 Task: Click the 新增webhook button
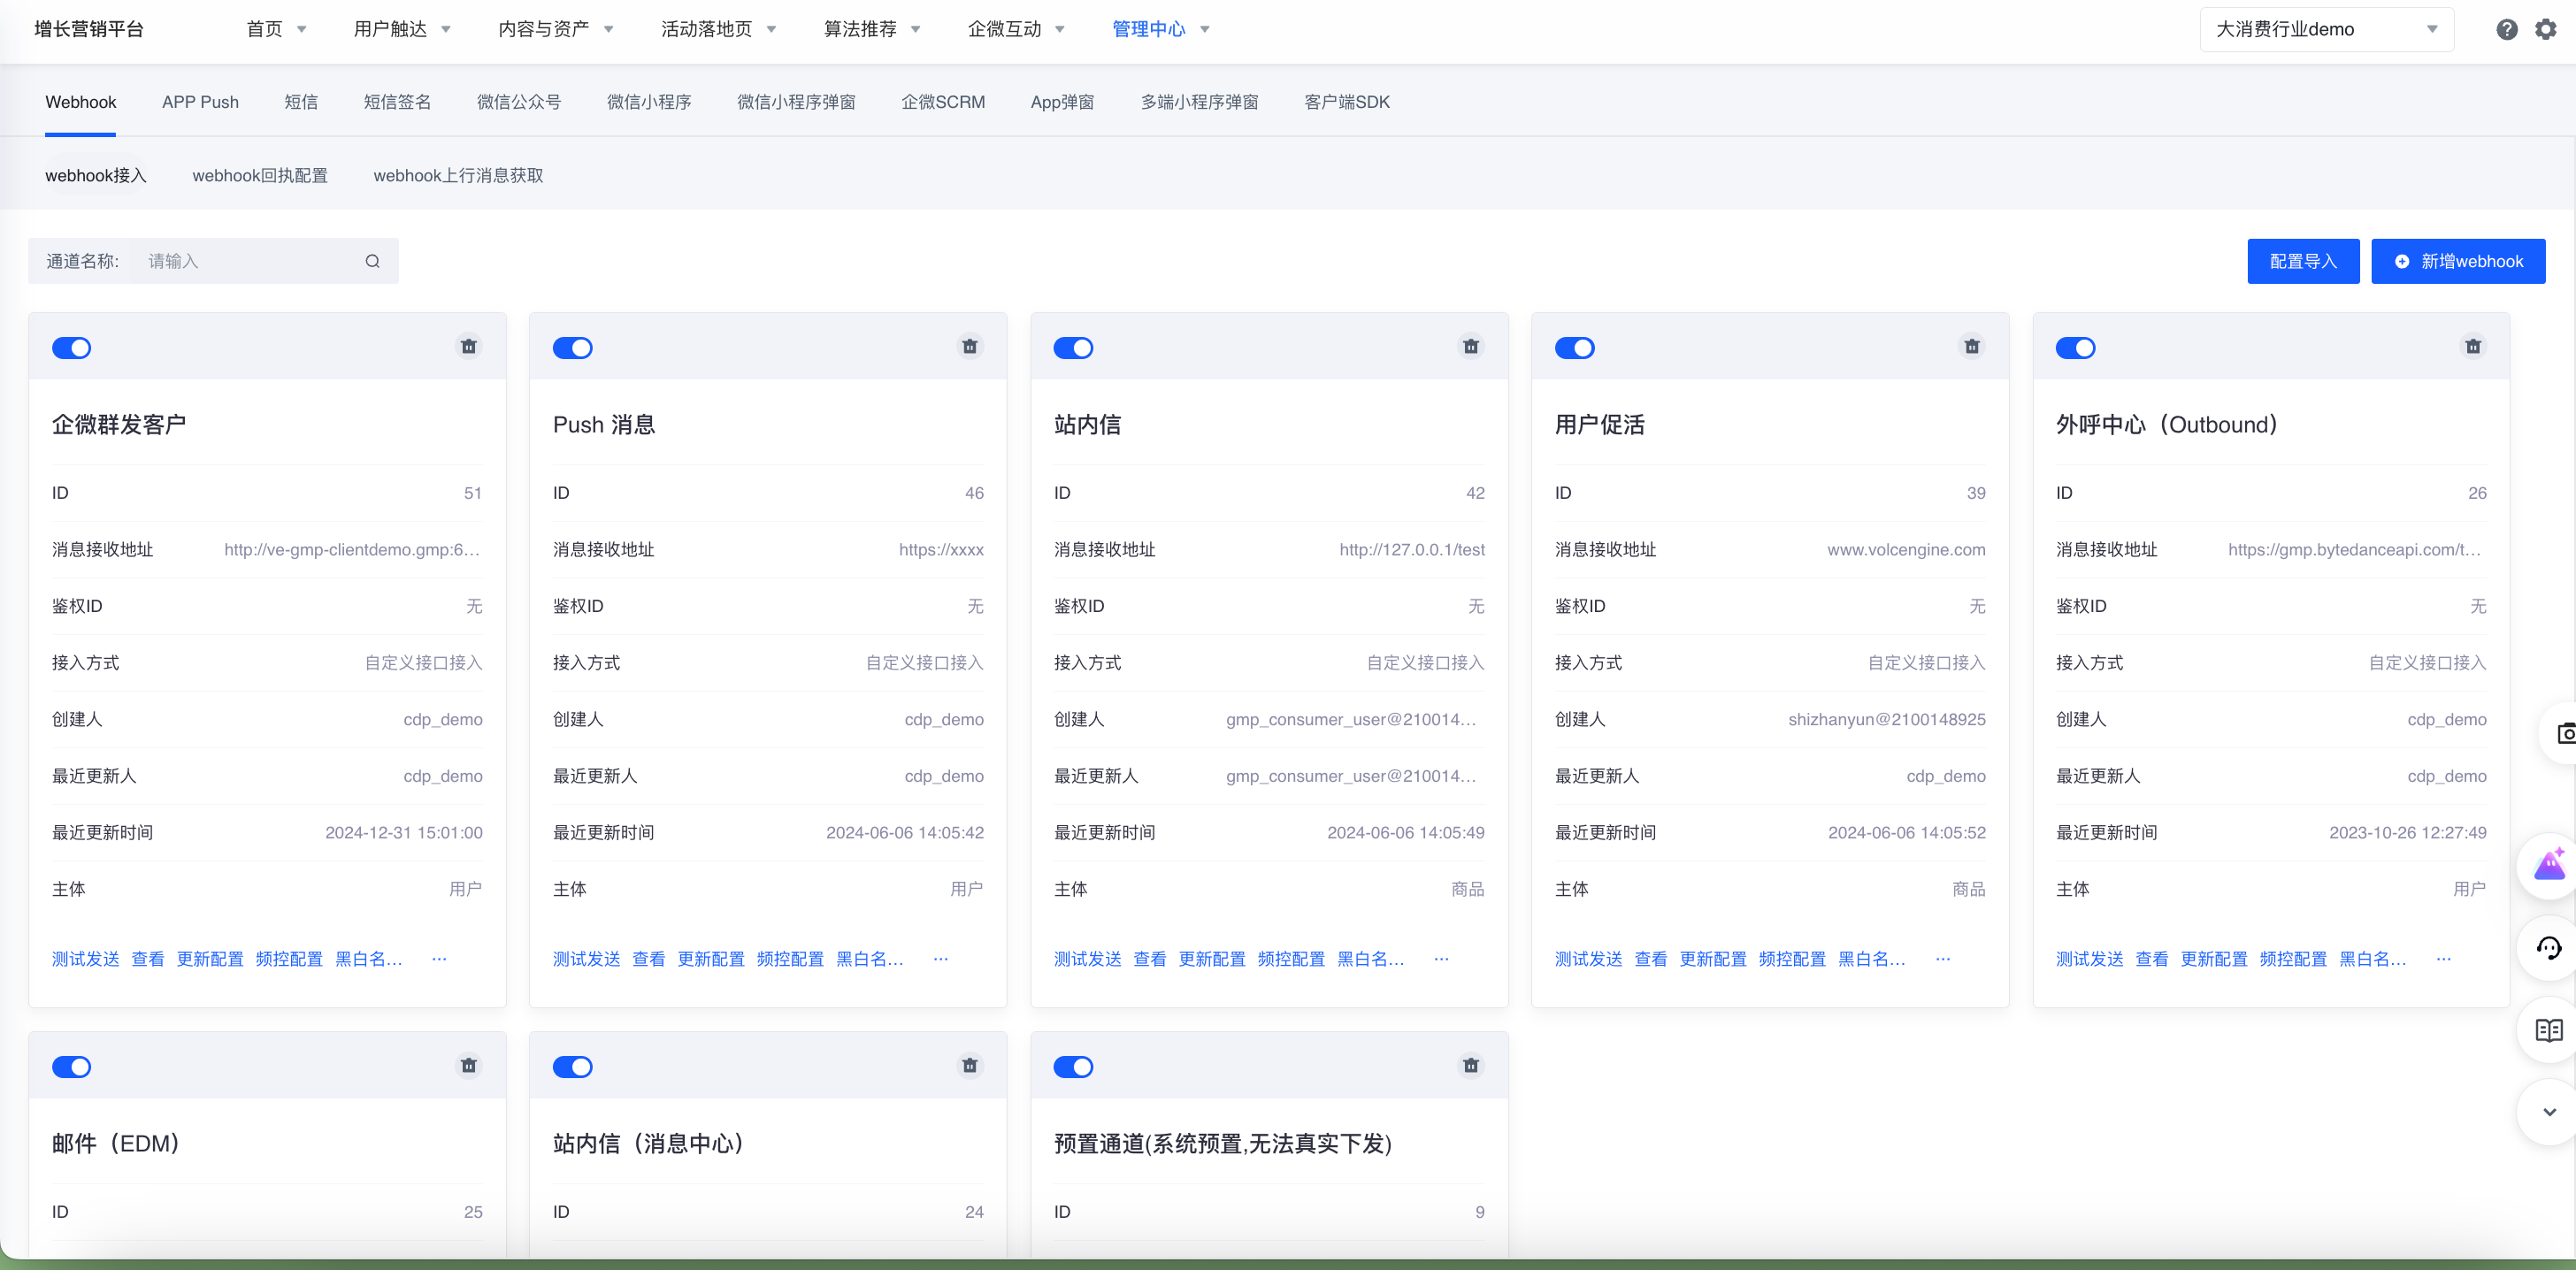(2458, 261)
